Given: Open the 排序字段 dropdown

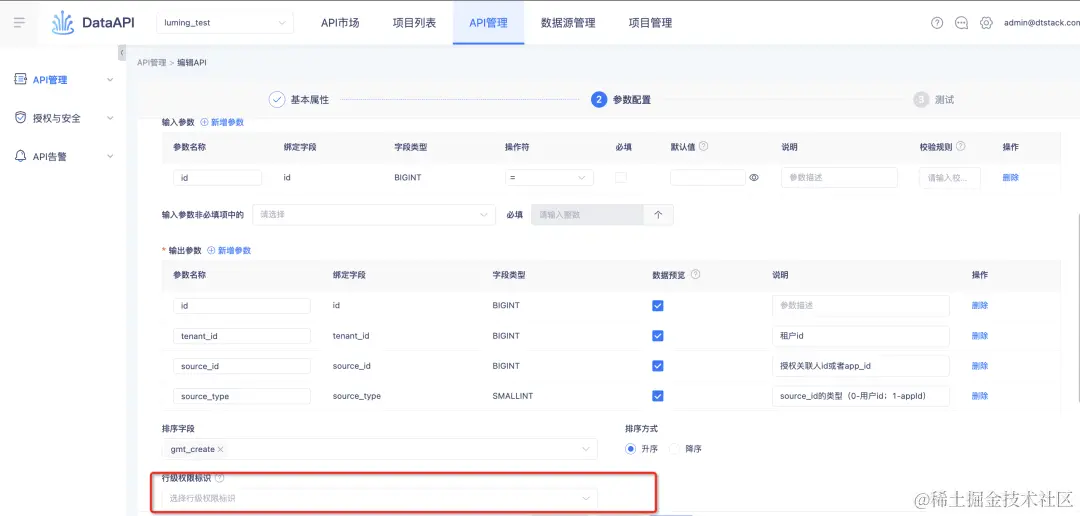Looking at the screenshot, I should point(380,449).
